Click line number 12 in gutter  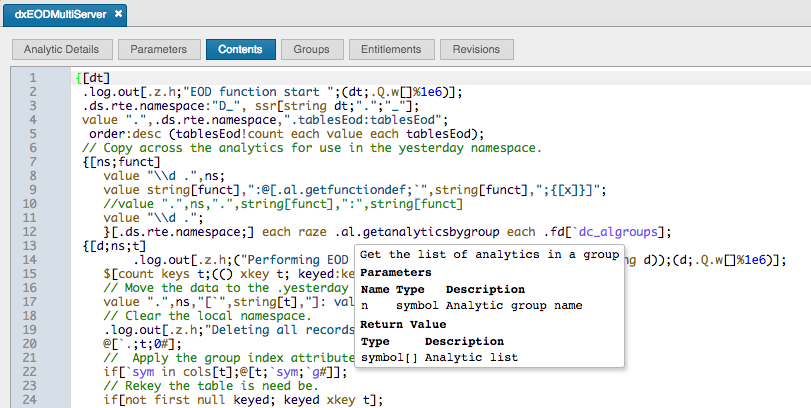tap(29, 232)
